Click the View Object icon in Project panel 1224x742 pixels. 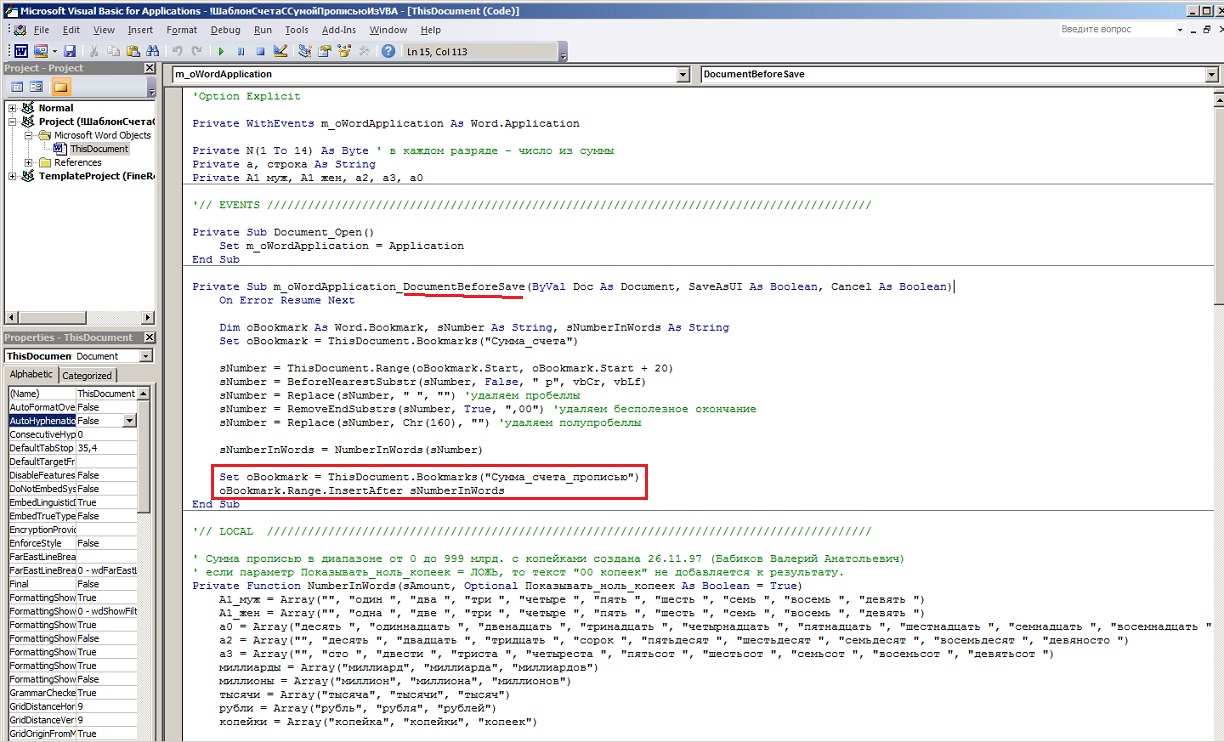coord(37,87)
